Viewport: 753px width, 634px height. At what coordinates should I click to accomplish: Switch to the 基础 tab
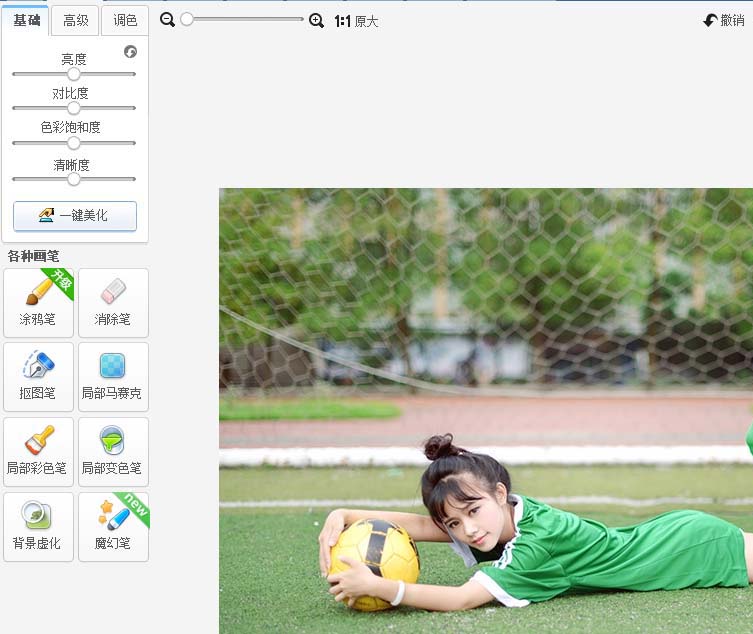tap(25, 21)
